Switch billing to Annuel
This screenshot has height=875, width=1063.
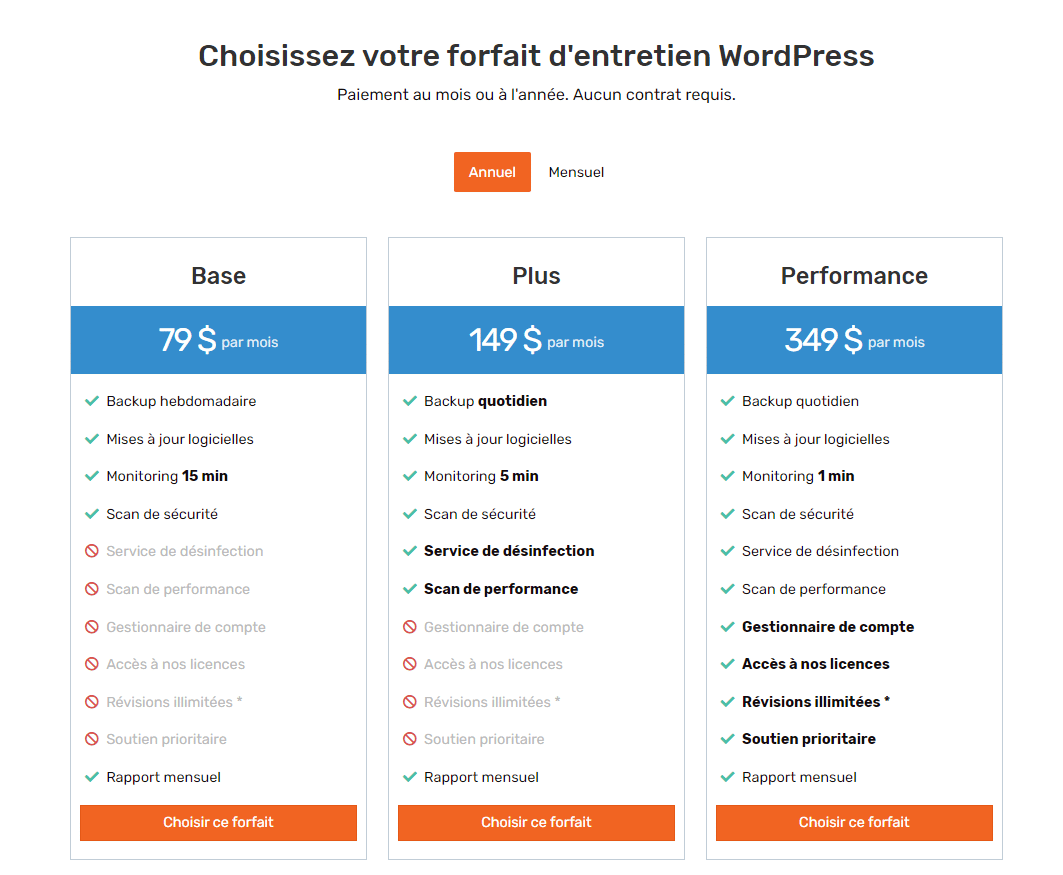click(492, 172)
